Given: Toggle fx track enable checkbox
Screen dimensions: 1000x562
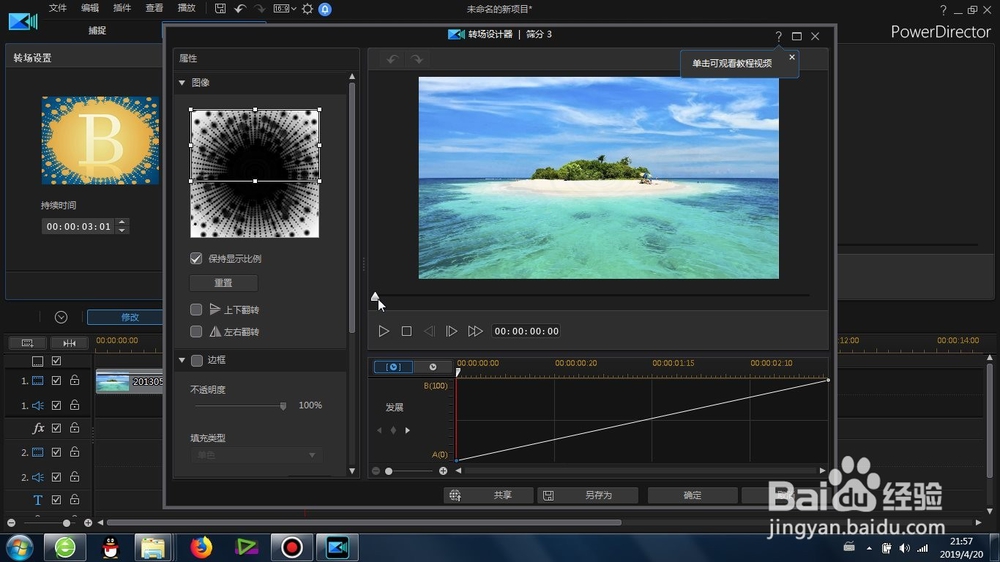Looking at the screenshot, I should 56,428.
